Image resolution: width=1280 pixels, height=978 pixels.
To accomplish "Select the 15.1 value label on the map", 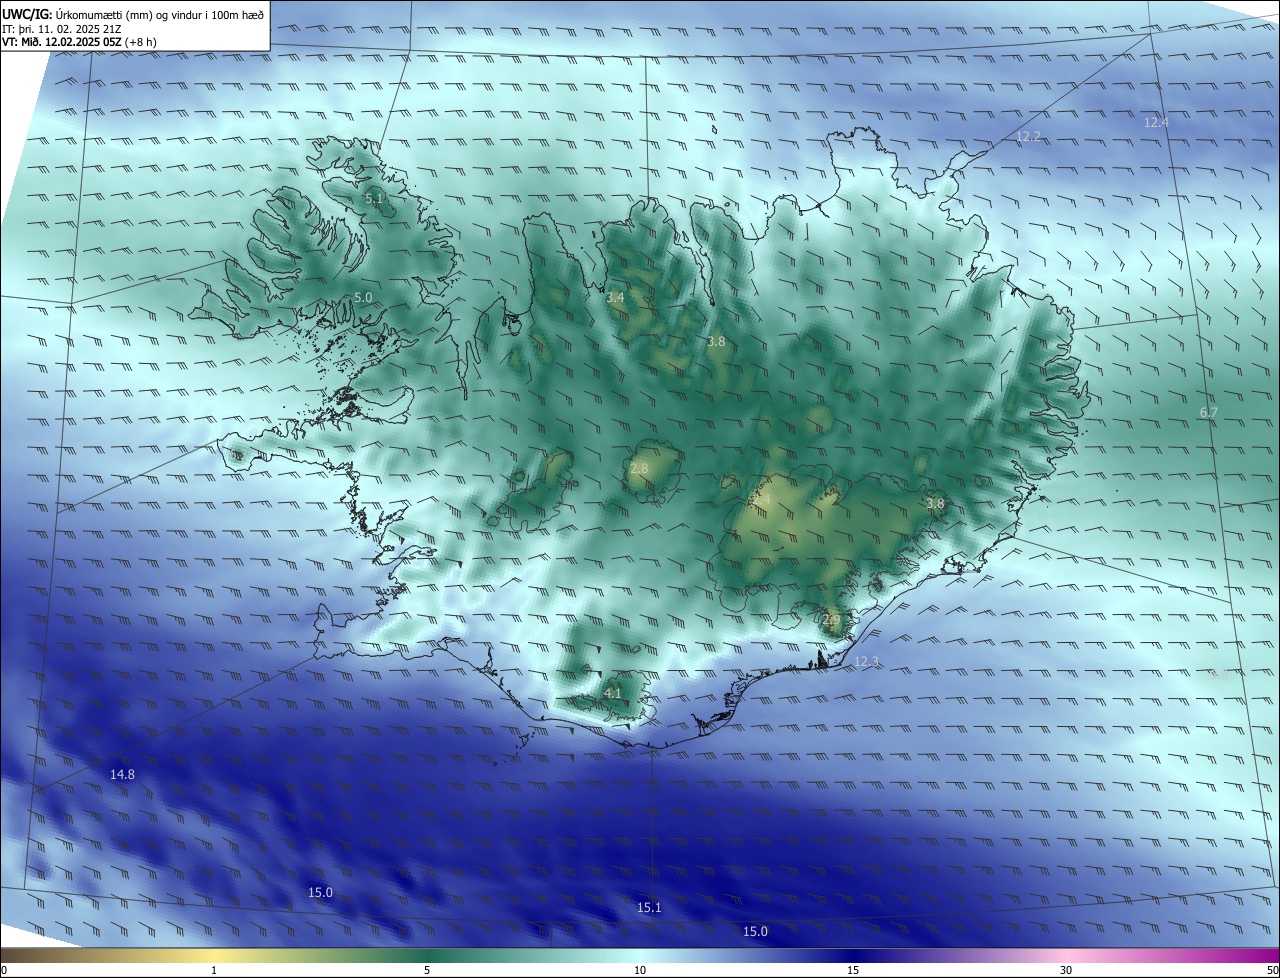I will [x=649, y=907].
